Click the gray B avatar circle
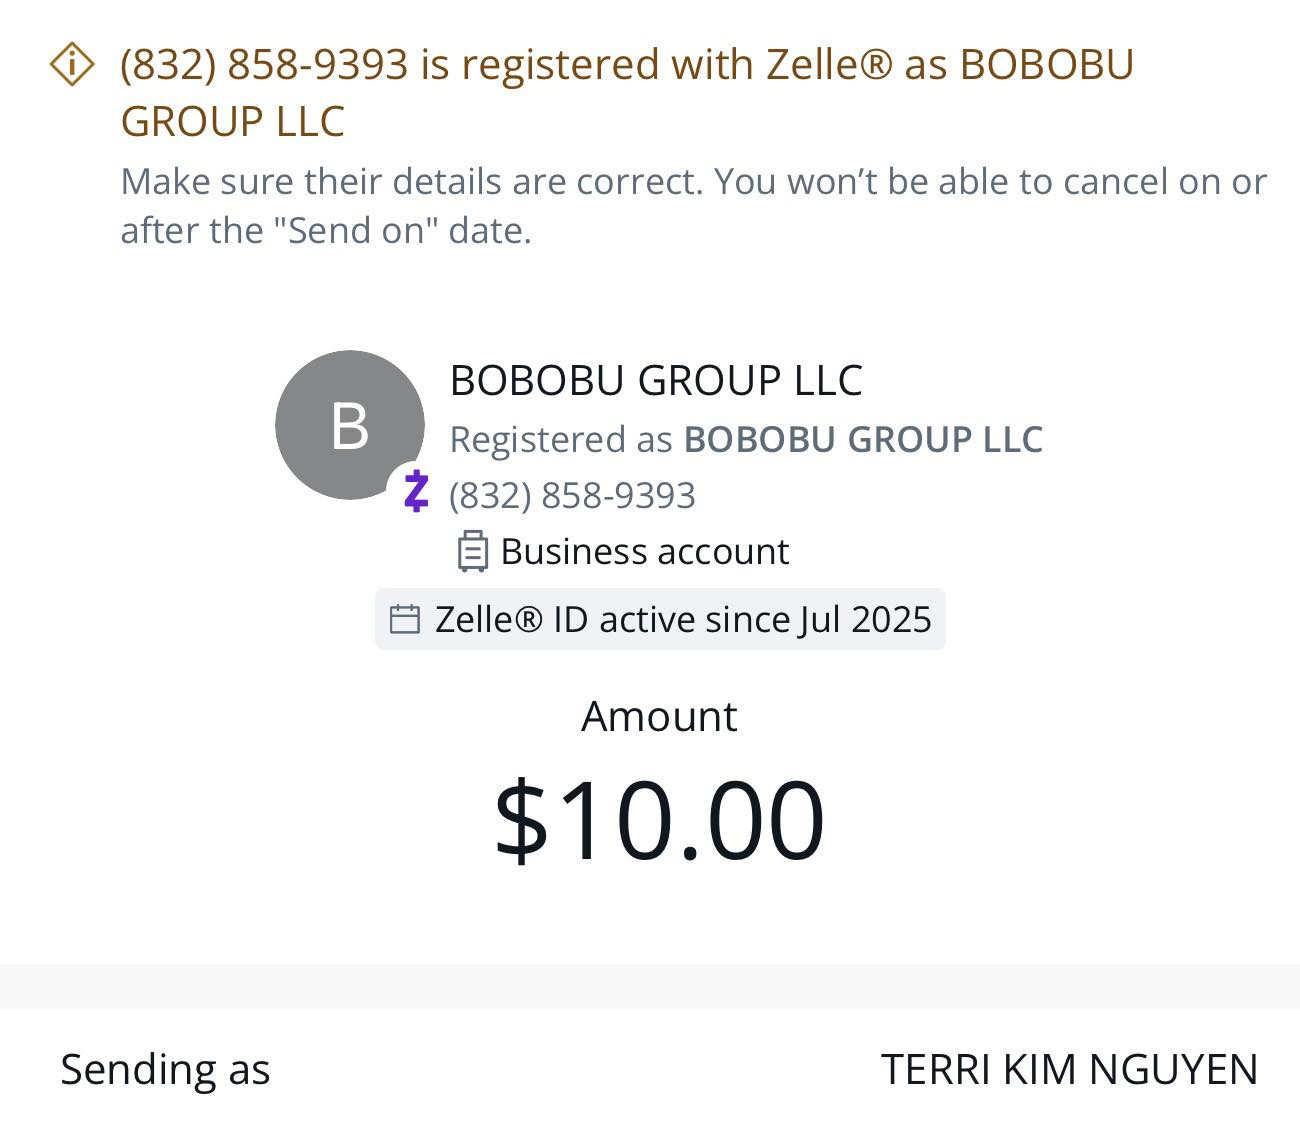1300x1137 pixels. tap(349, 425)
